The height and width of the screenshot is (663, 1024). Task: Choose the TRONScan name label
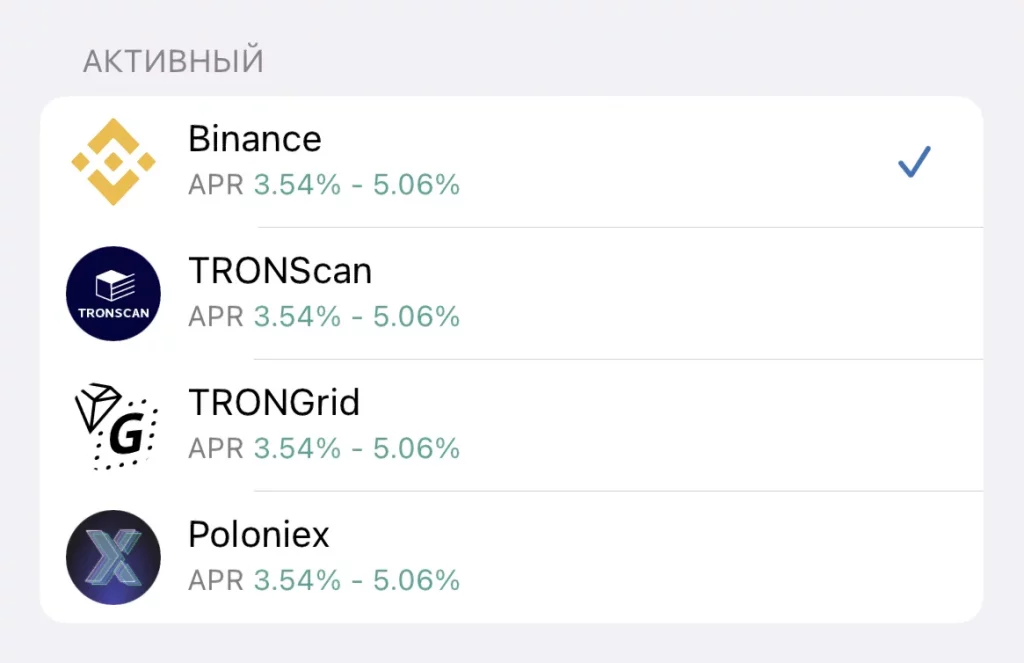pyautogui.click(x=280, y=271)
